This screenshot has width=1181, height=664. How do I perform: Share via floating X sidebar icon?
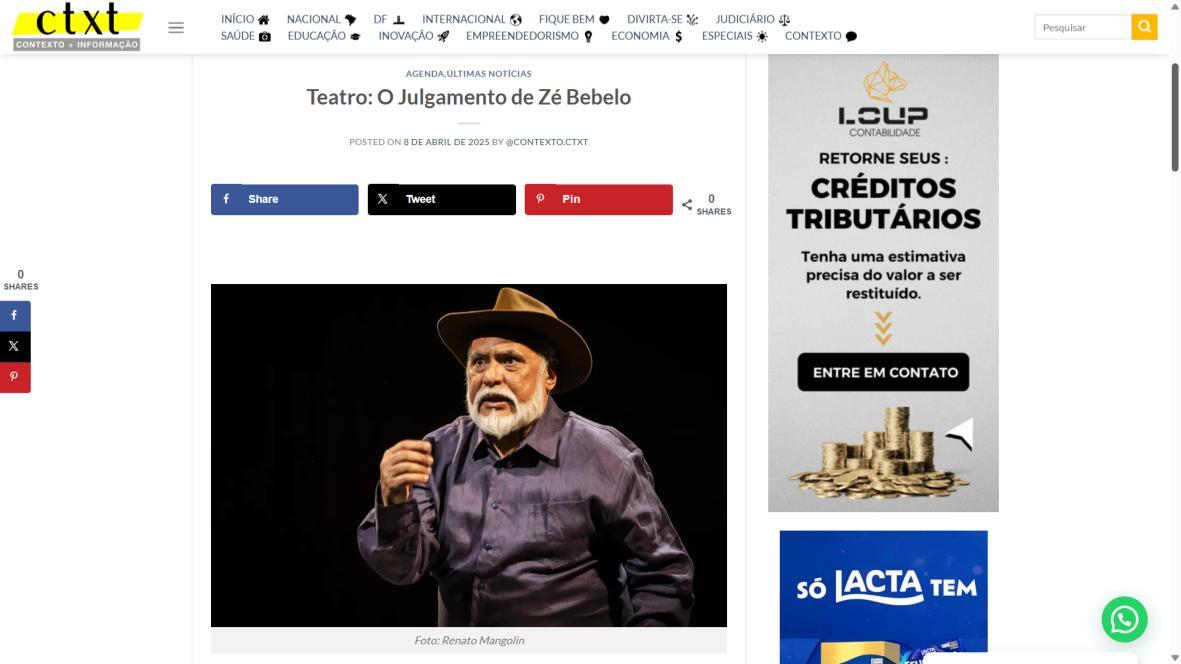[15, 346]
